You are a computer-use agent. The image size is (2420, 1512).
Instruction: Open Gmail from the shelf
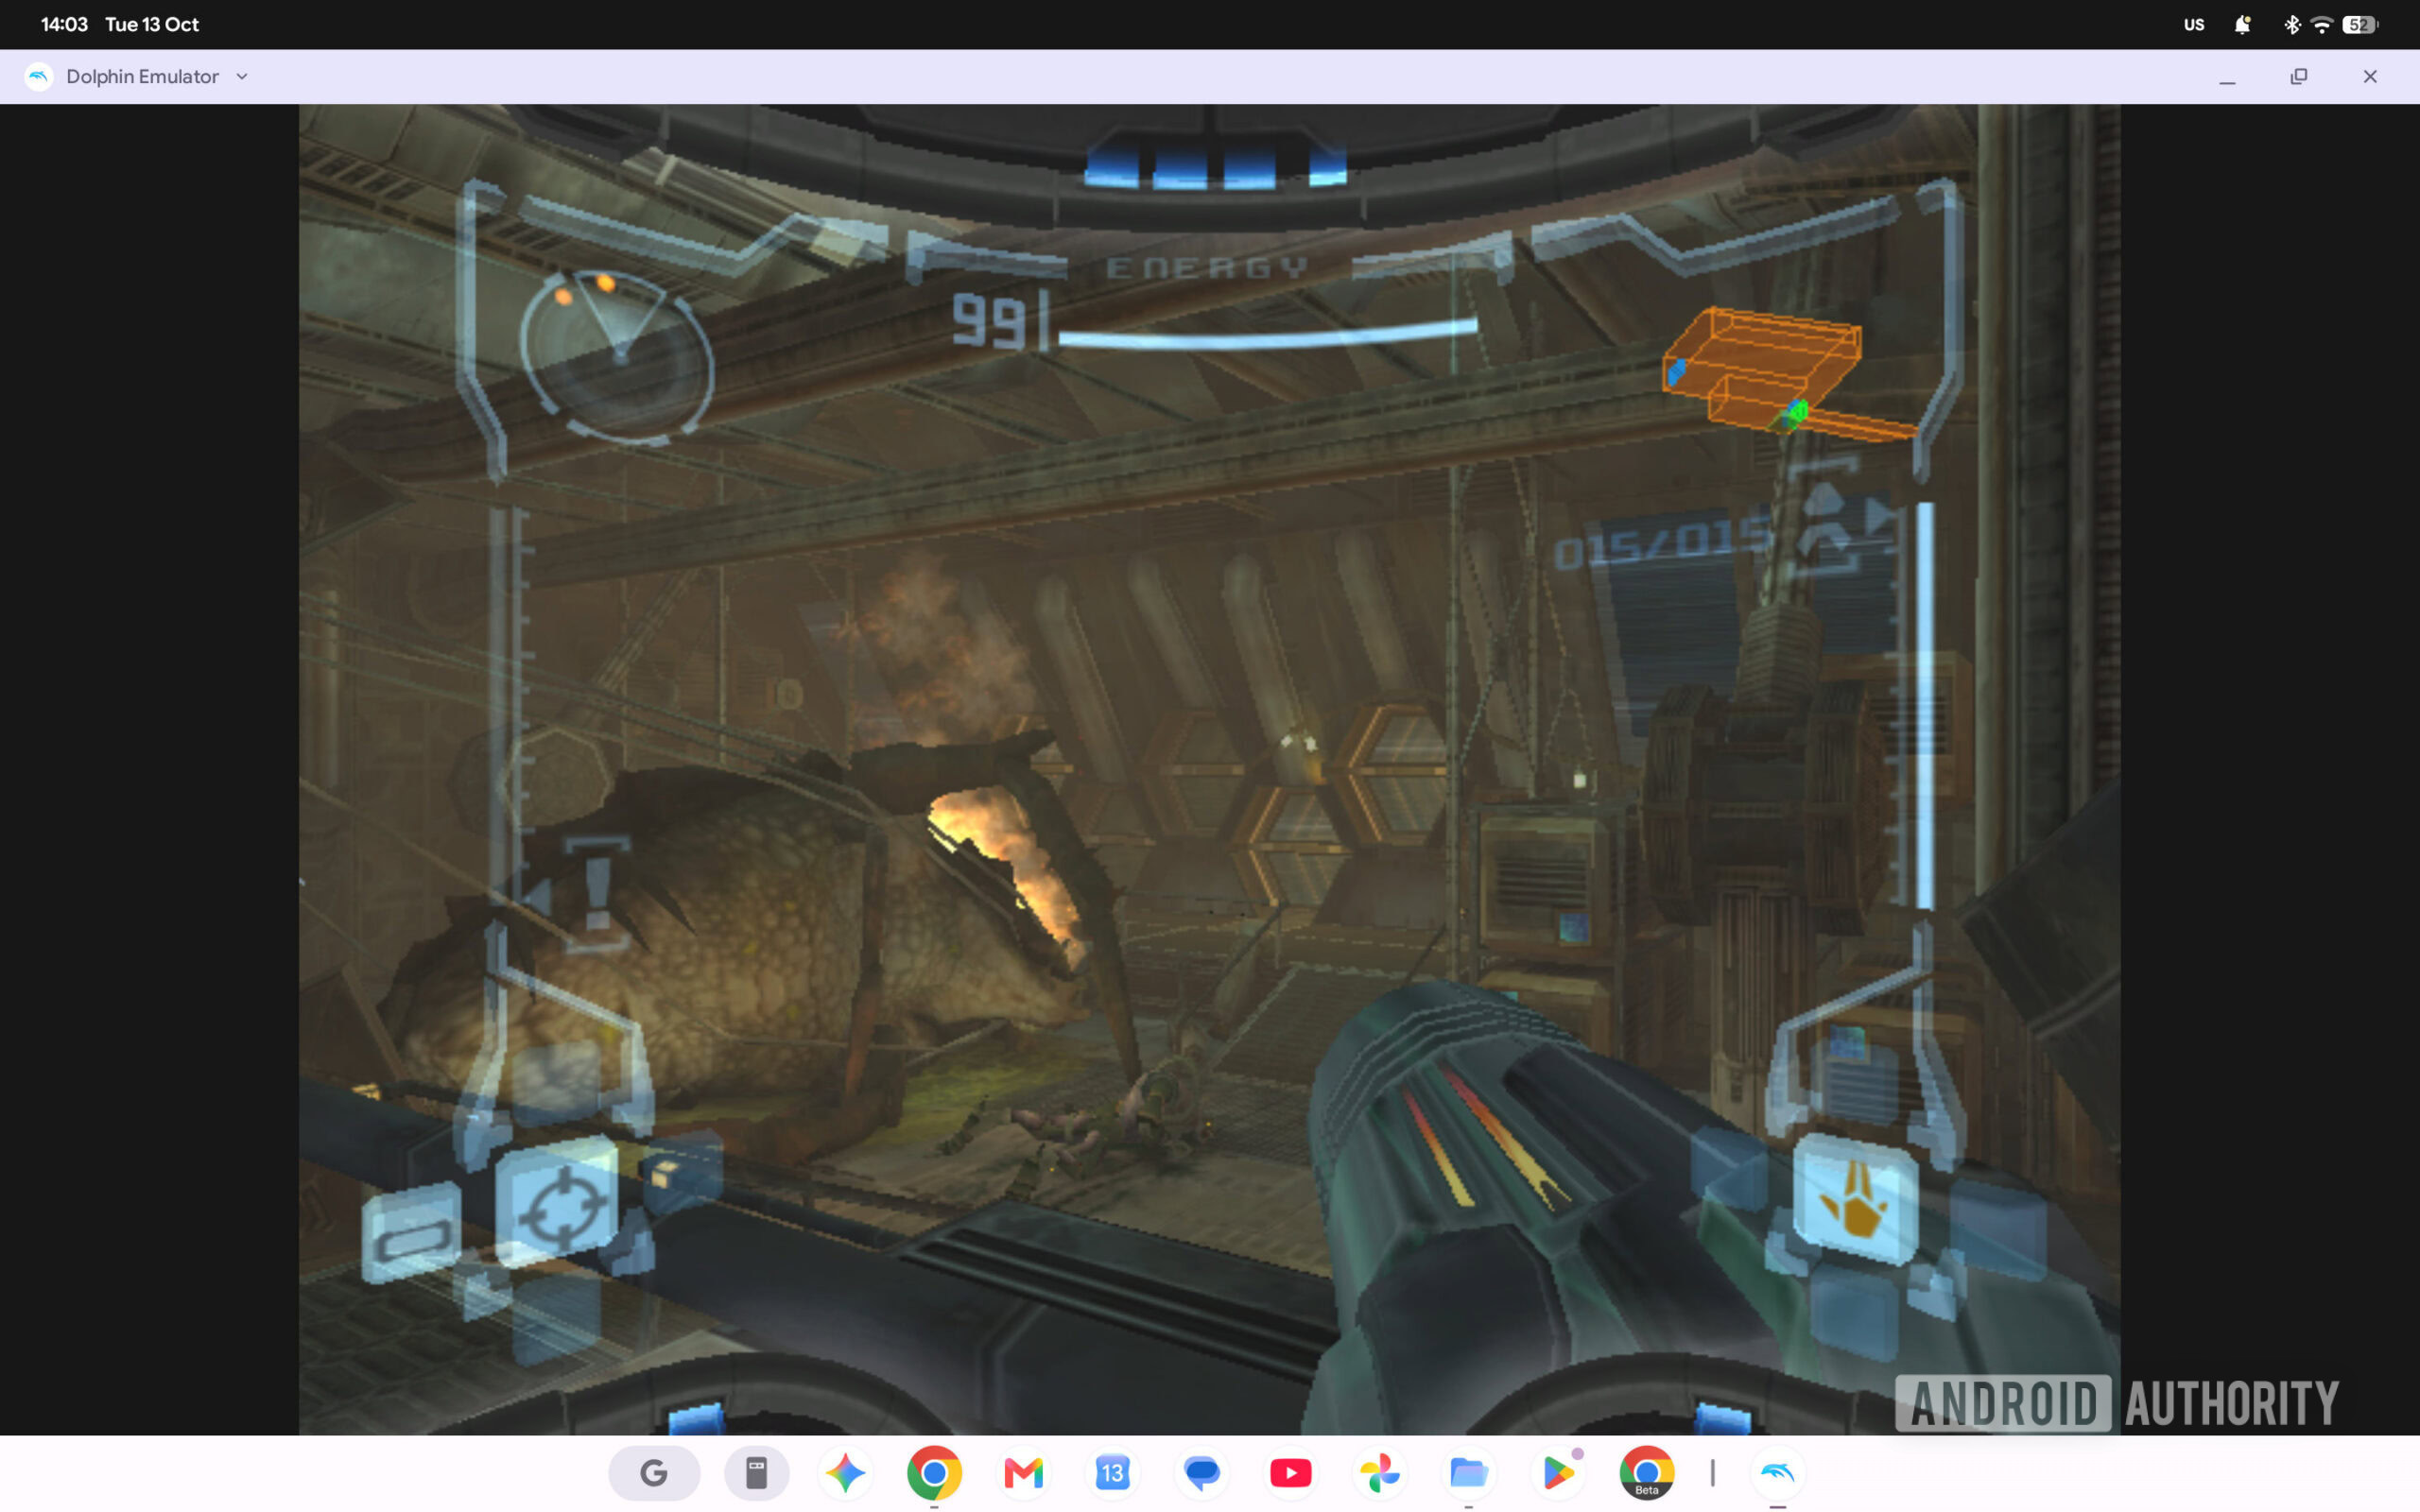(x=1023, y=1473)
